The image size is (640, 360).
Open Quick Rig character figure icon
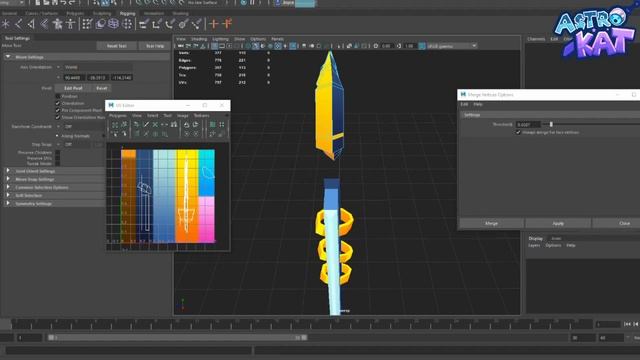click(58, 24)
